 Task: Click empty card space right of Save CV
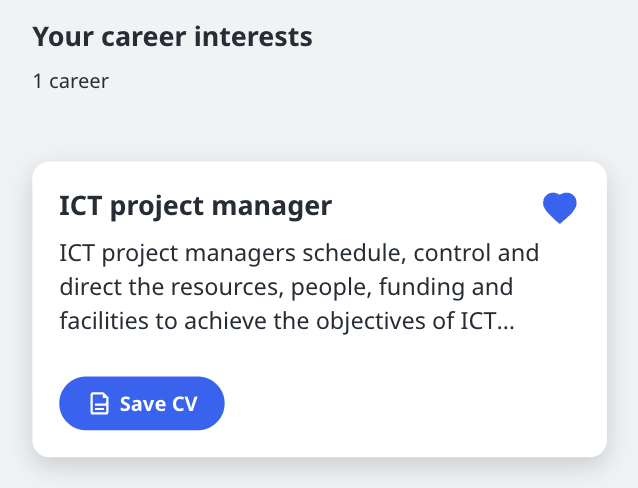pyautogui.click(x=410, y=403)
